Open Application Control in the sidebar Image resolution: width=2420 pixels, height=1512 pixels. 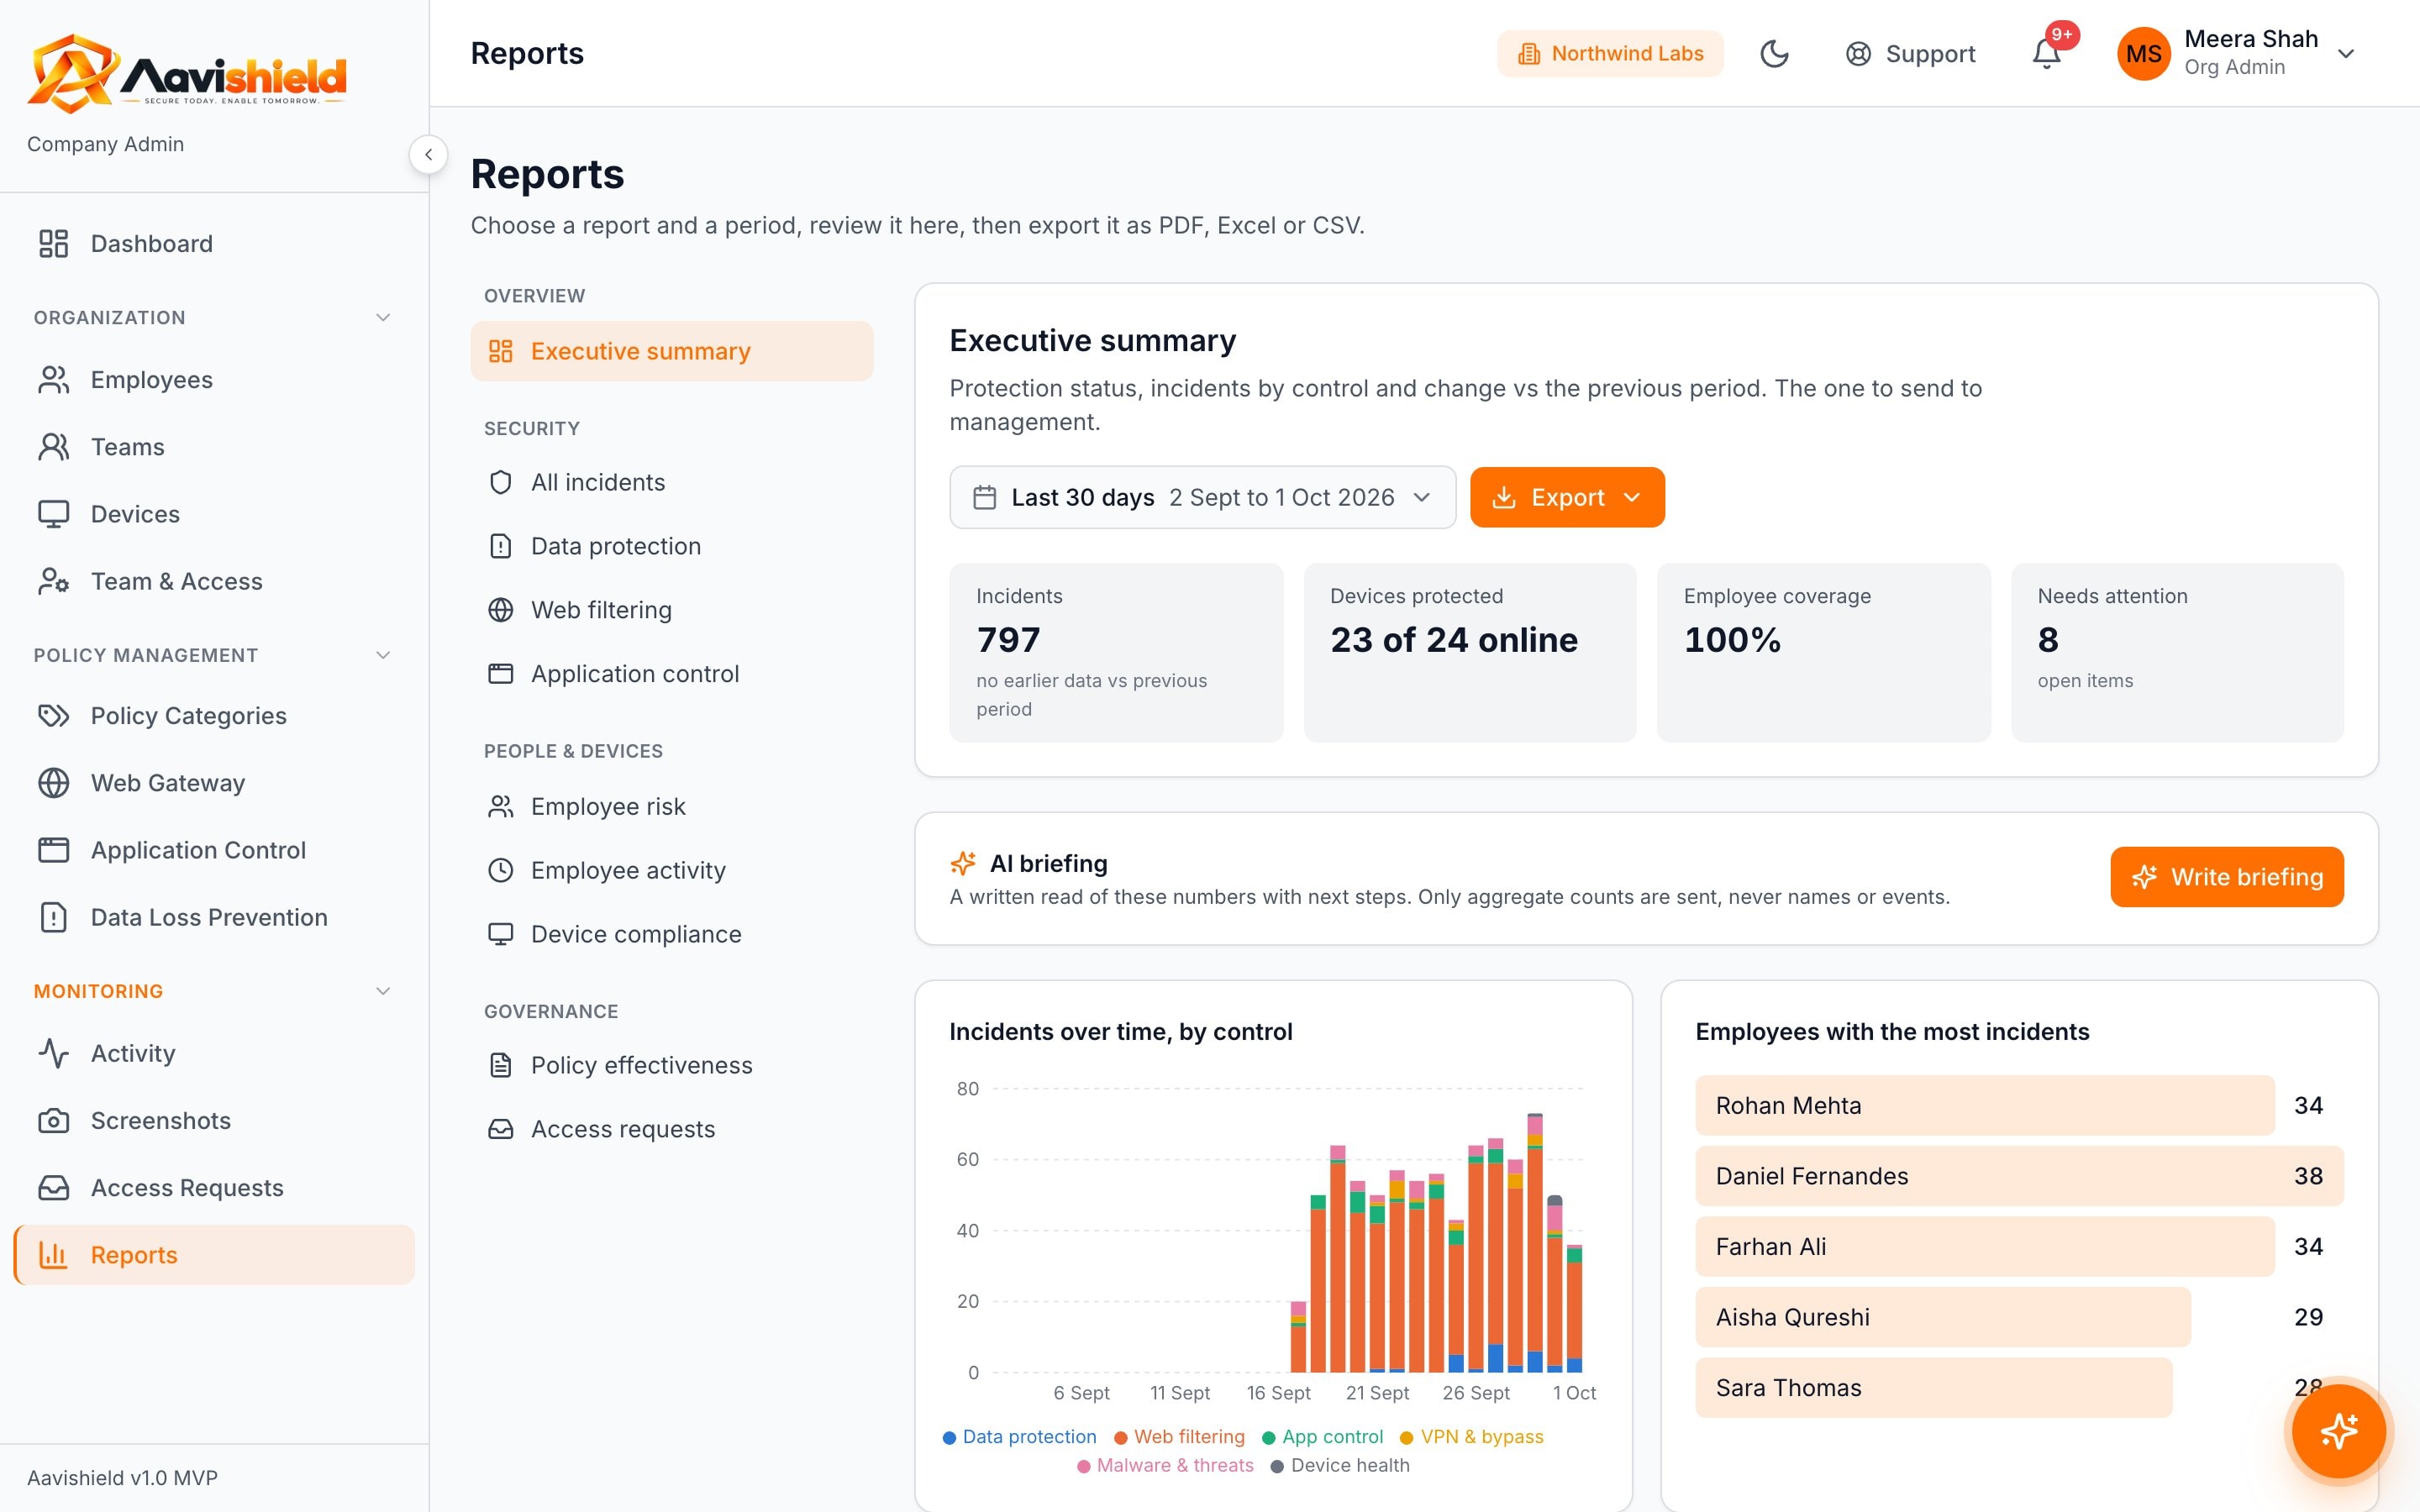(x=214, y=850)
